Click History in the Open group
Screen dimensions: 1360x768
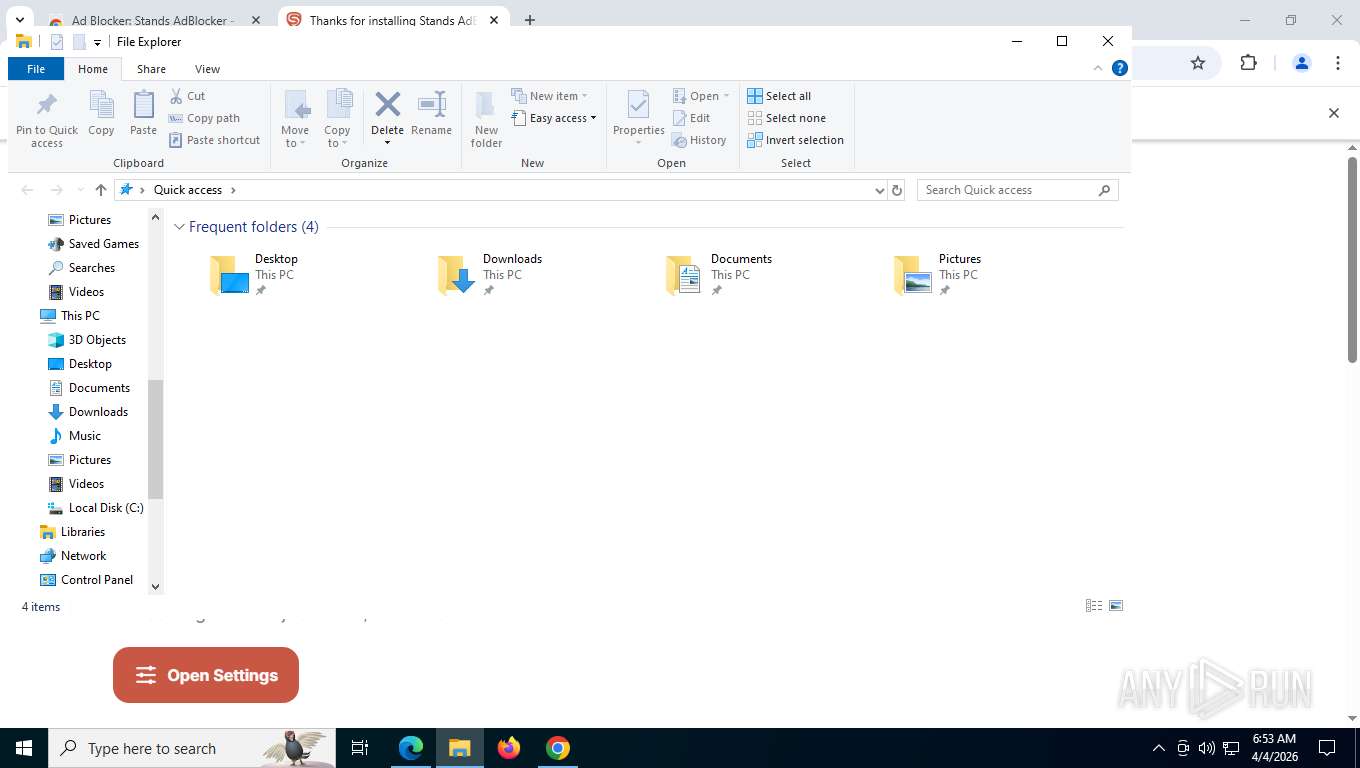[699, 140]
